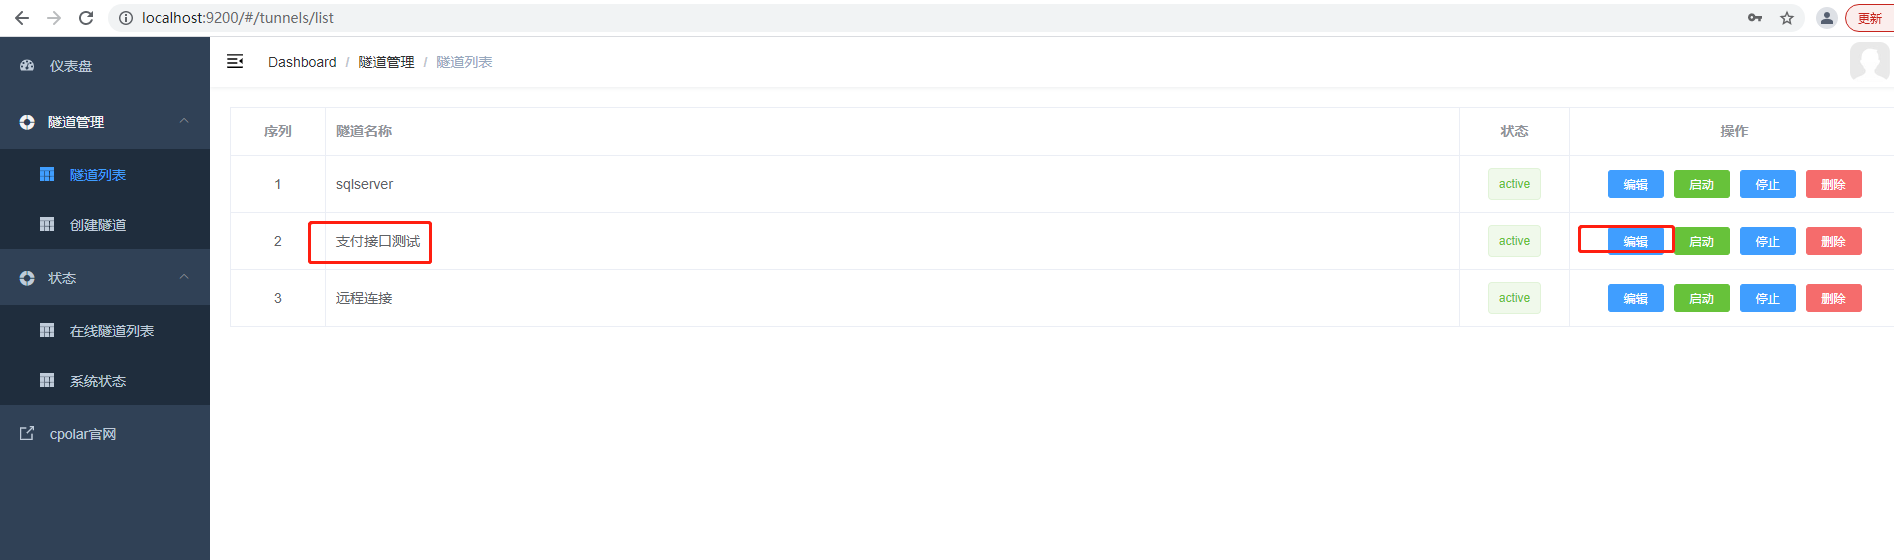1894x560 pixels.
Task: Open the 仪表盘 dashboard icon
Action: (27, 66)
